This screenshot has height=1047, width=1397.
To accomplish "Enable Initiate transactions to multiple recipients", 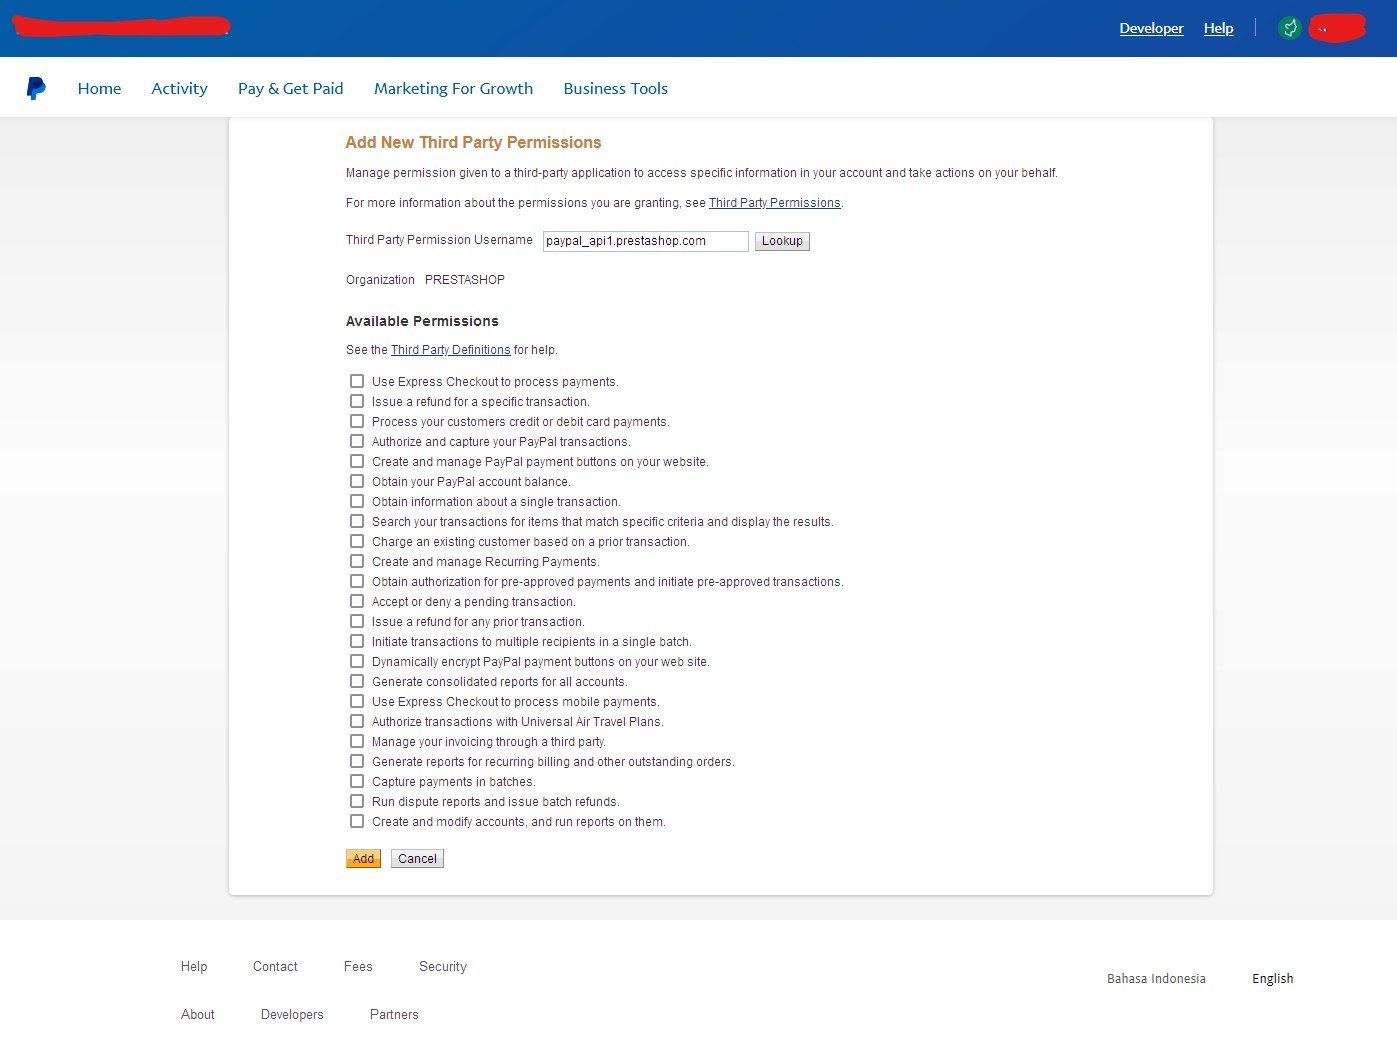I will (x=357, y=641).
